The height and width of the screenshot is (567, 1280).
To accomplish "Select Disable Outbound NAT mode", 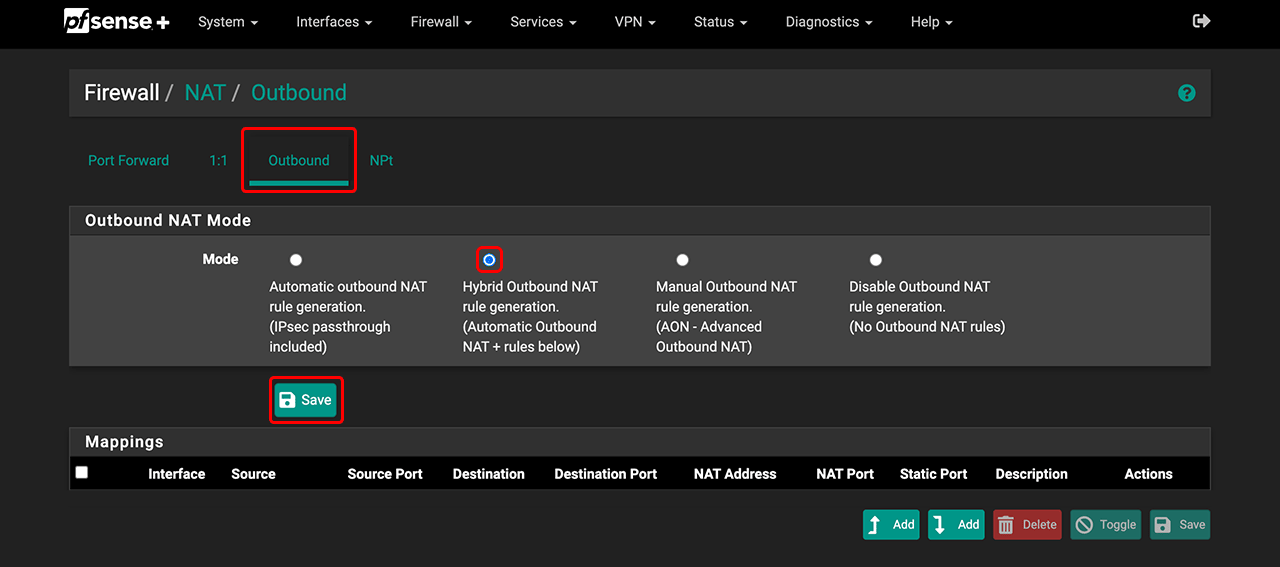I will (x=876, y=260).
